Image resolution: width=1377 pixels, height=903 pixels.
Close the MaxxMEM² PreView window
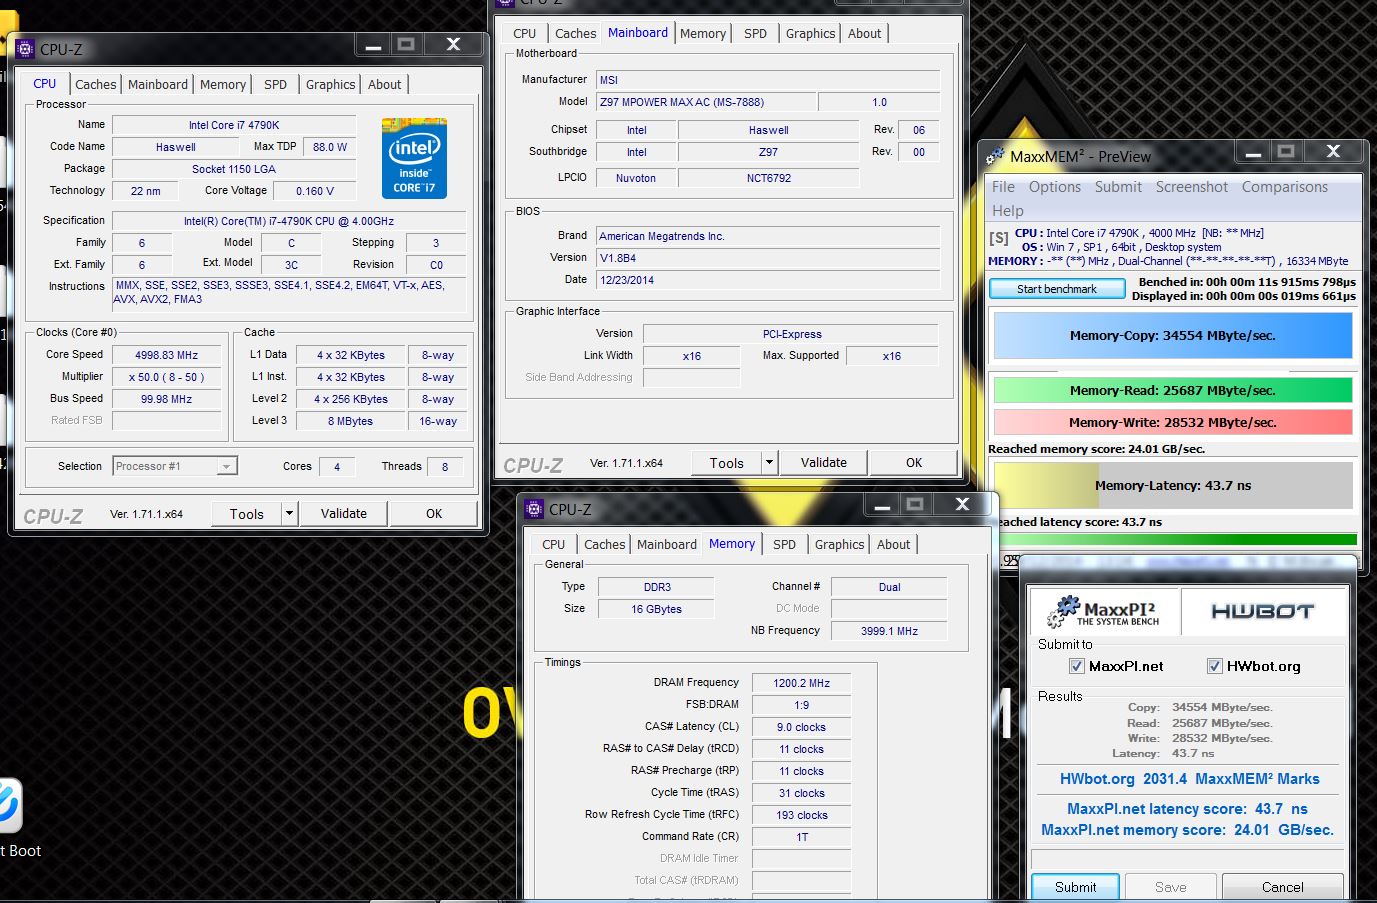point(1333,151)
